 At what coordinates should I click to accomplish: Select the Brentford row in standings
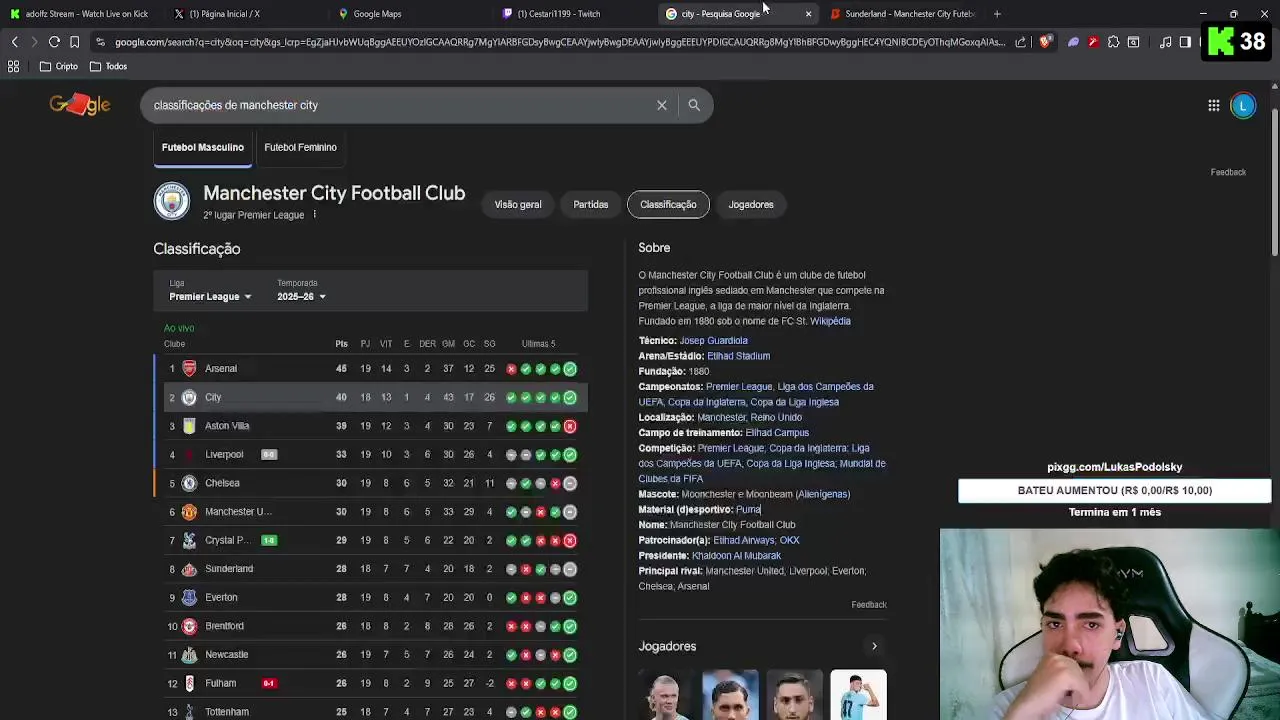pos(370,626)
